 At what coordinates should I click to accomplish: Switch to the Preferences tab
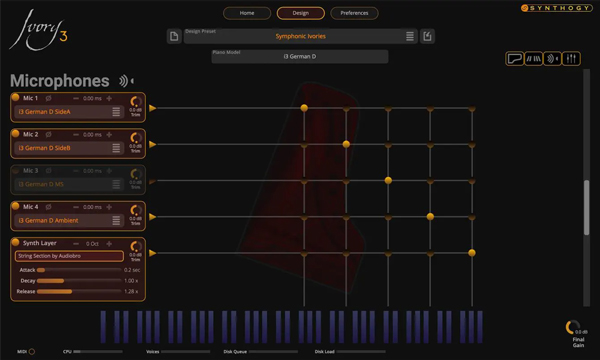(x=354, y=13)
